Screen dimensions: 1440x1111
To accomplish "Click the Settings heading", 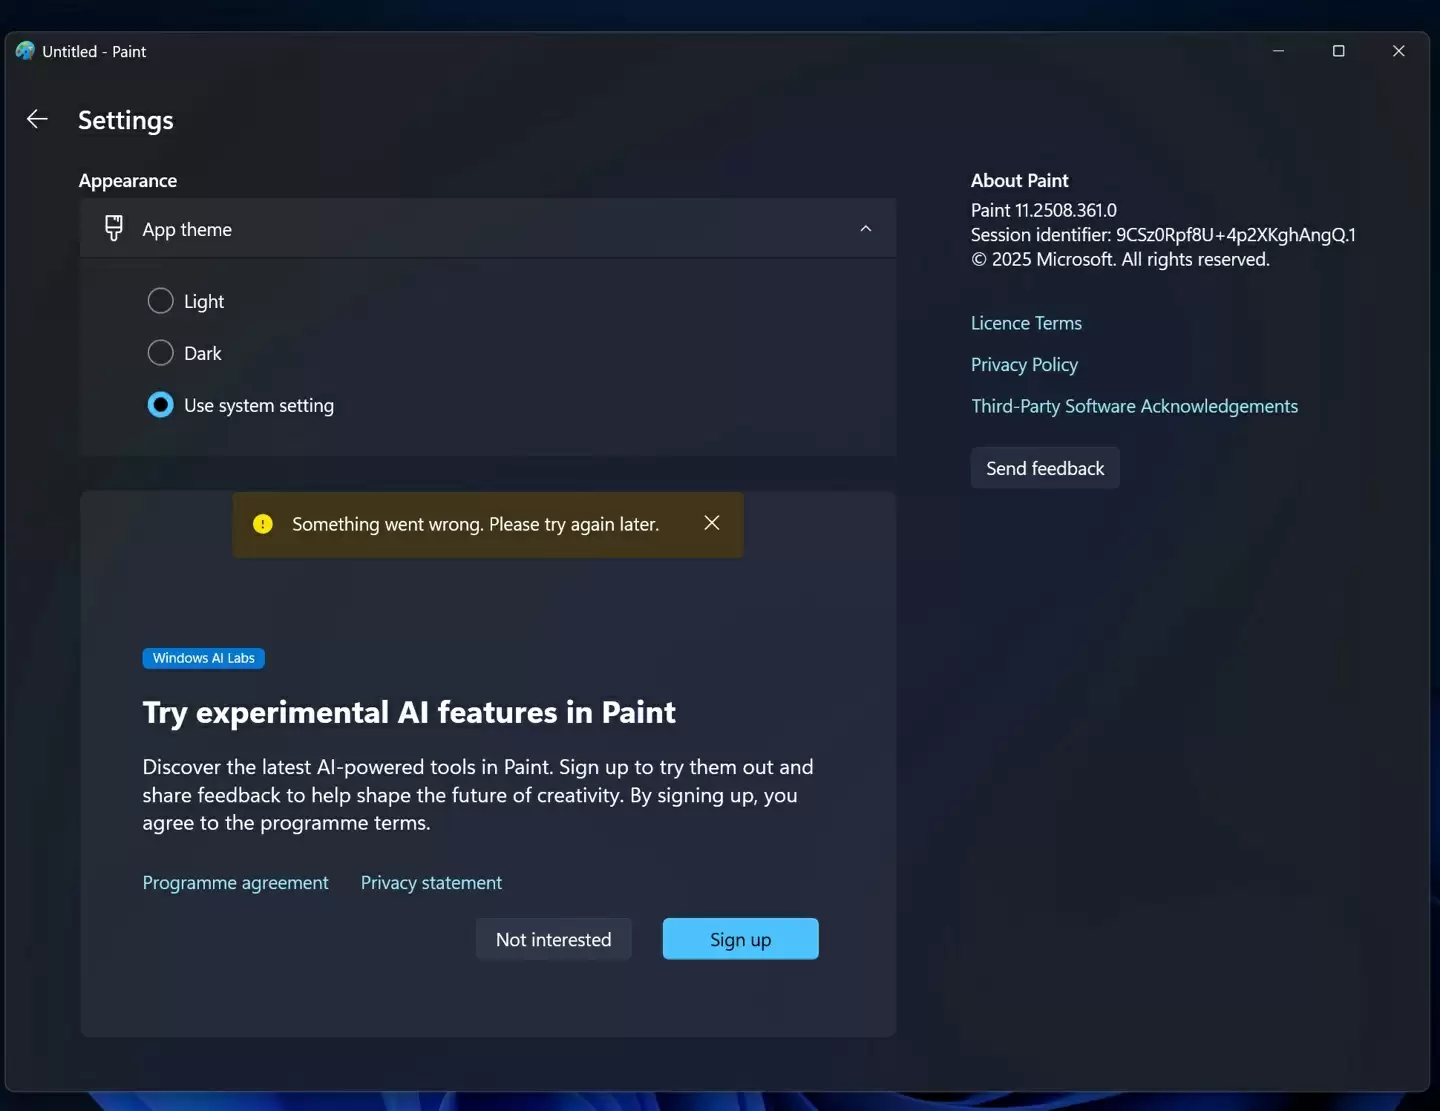I will point(126,119).
